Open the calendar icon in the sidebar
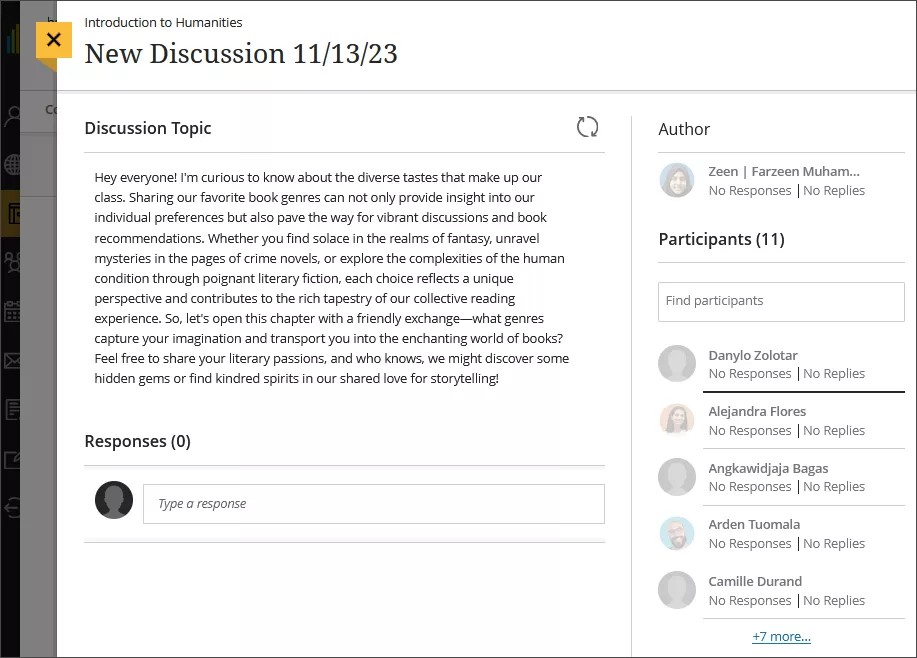The width and height of the screenshot is (917, 658). point(12,310)
